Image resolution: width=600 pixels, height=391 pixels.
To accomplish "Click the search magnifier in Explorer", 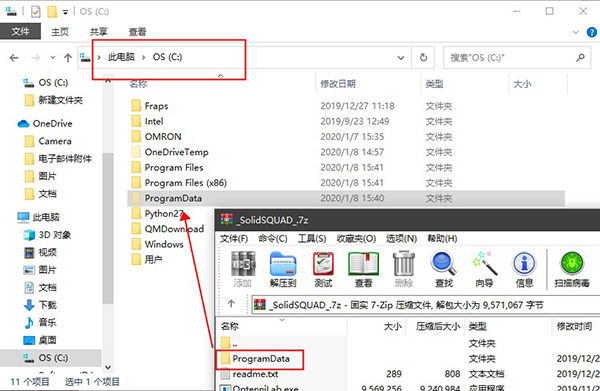I will [x=580, y=57].
